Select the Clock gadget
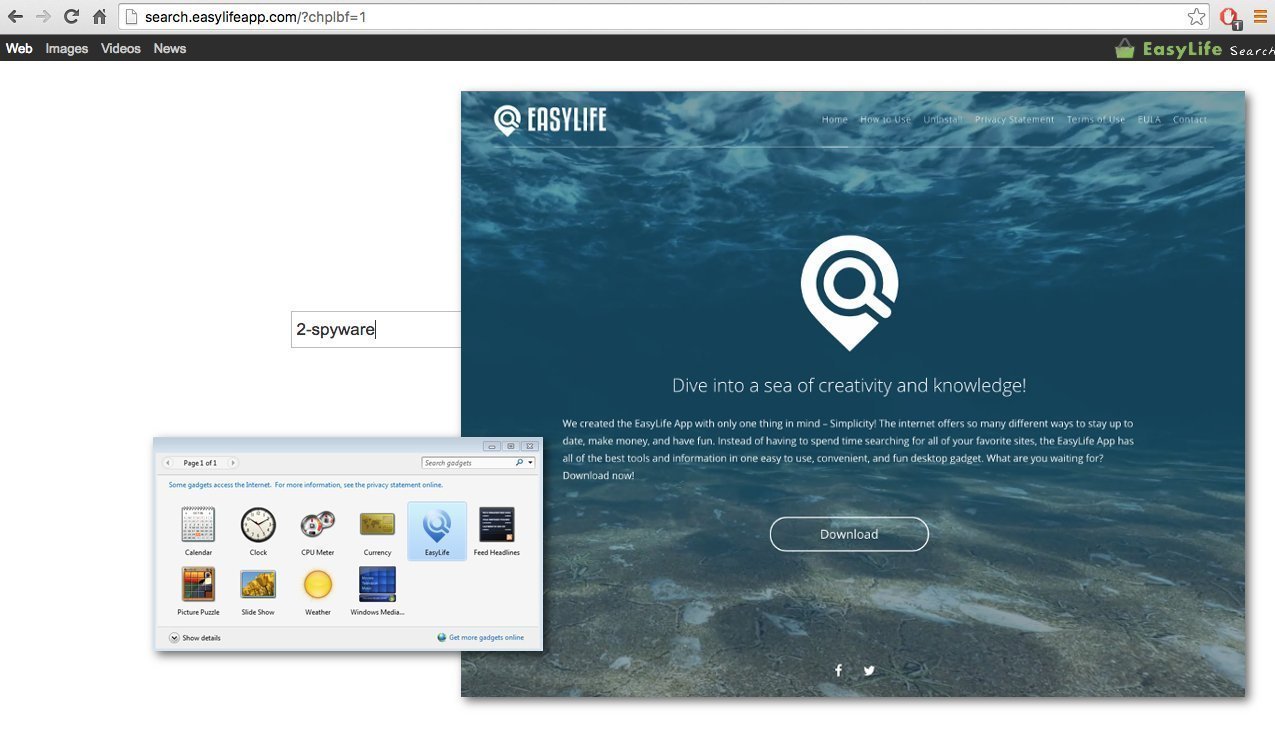The height and width of the screenshot is (755, 1275). click(258, 531)
